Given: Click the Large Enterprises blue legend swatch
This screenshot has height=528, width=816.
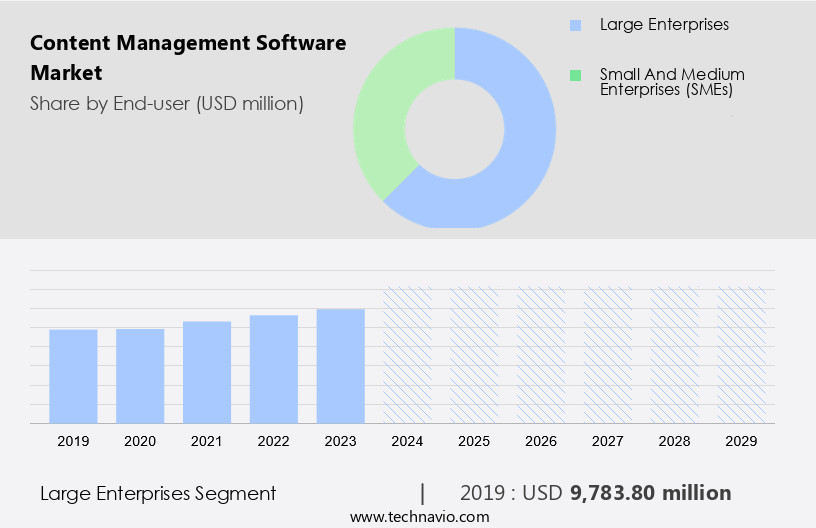Looking at the screenshot, I should pyautogui.click(x=574, y=25).
